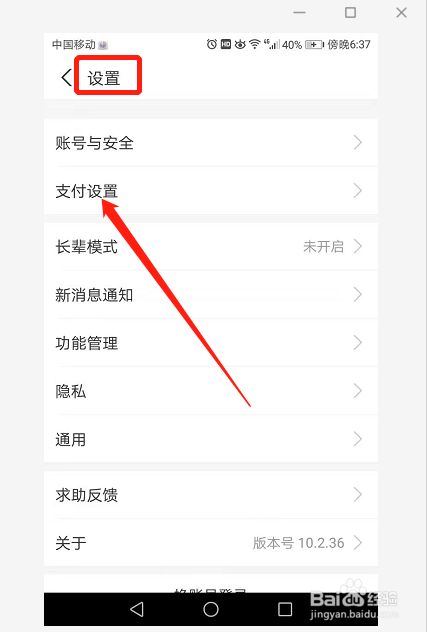Image resolution: width=427 pixels, height=632 pixels.
Task: Tap the battery status icon
Action: [315, 44]
